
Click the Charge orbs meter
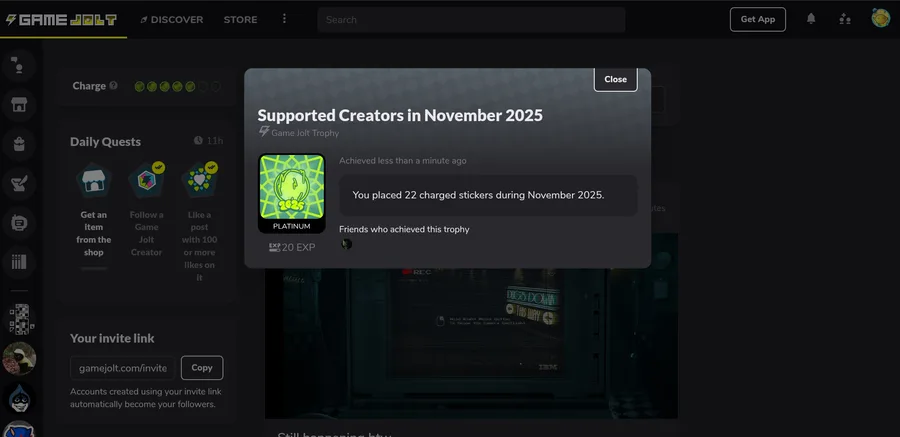(x=177, y=87)
